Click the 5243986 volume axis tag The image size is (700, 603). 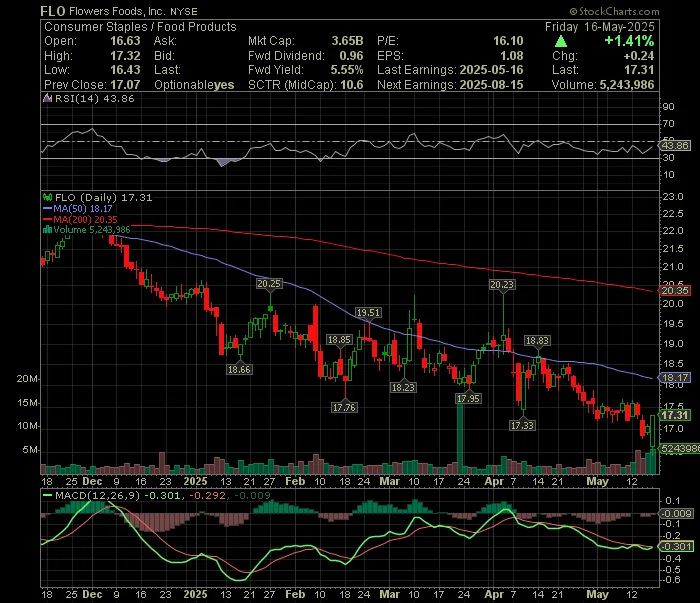[680, 448]
